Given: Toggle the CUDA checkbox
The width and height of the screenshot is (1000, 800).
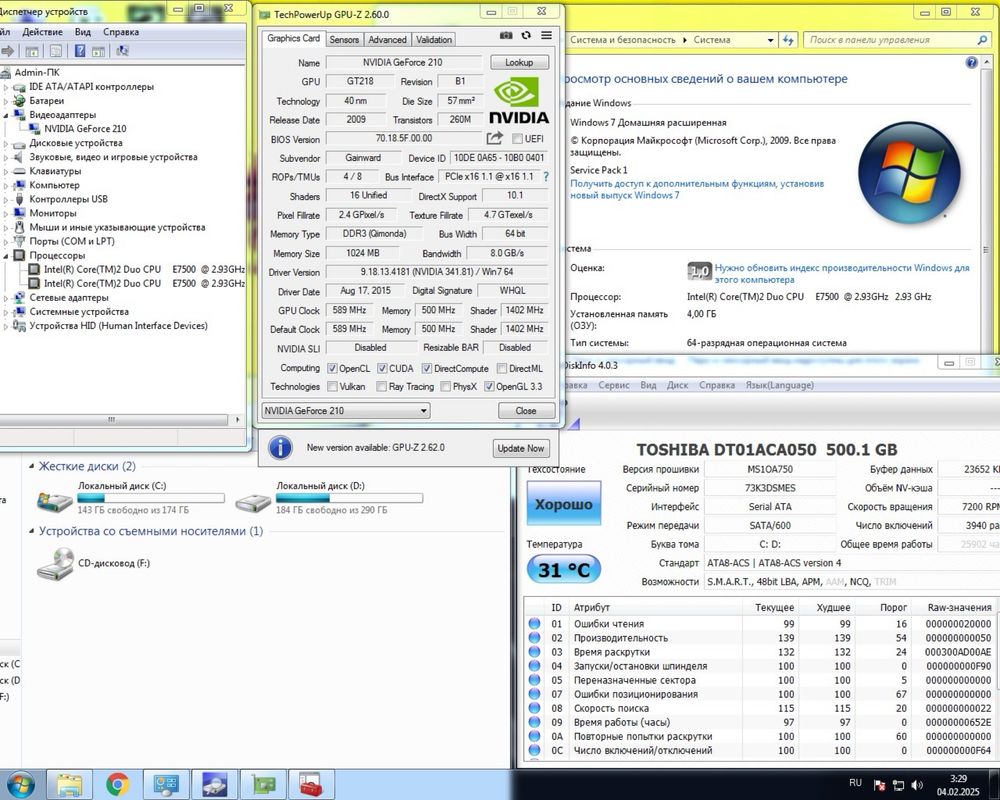Looking at the screenshot, I should 382,368.
